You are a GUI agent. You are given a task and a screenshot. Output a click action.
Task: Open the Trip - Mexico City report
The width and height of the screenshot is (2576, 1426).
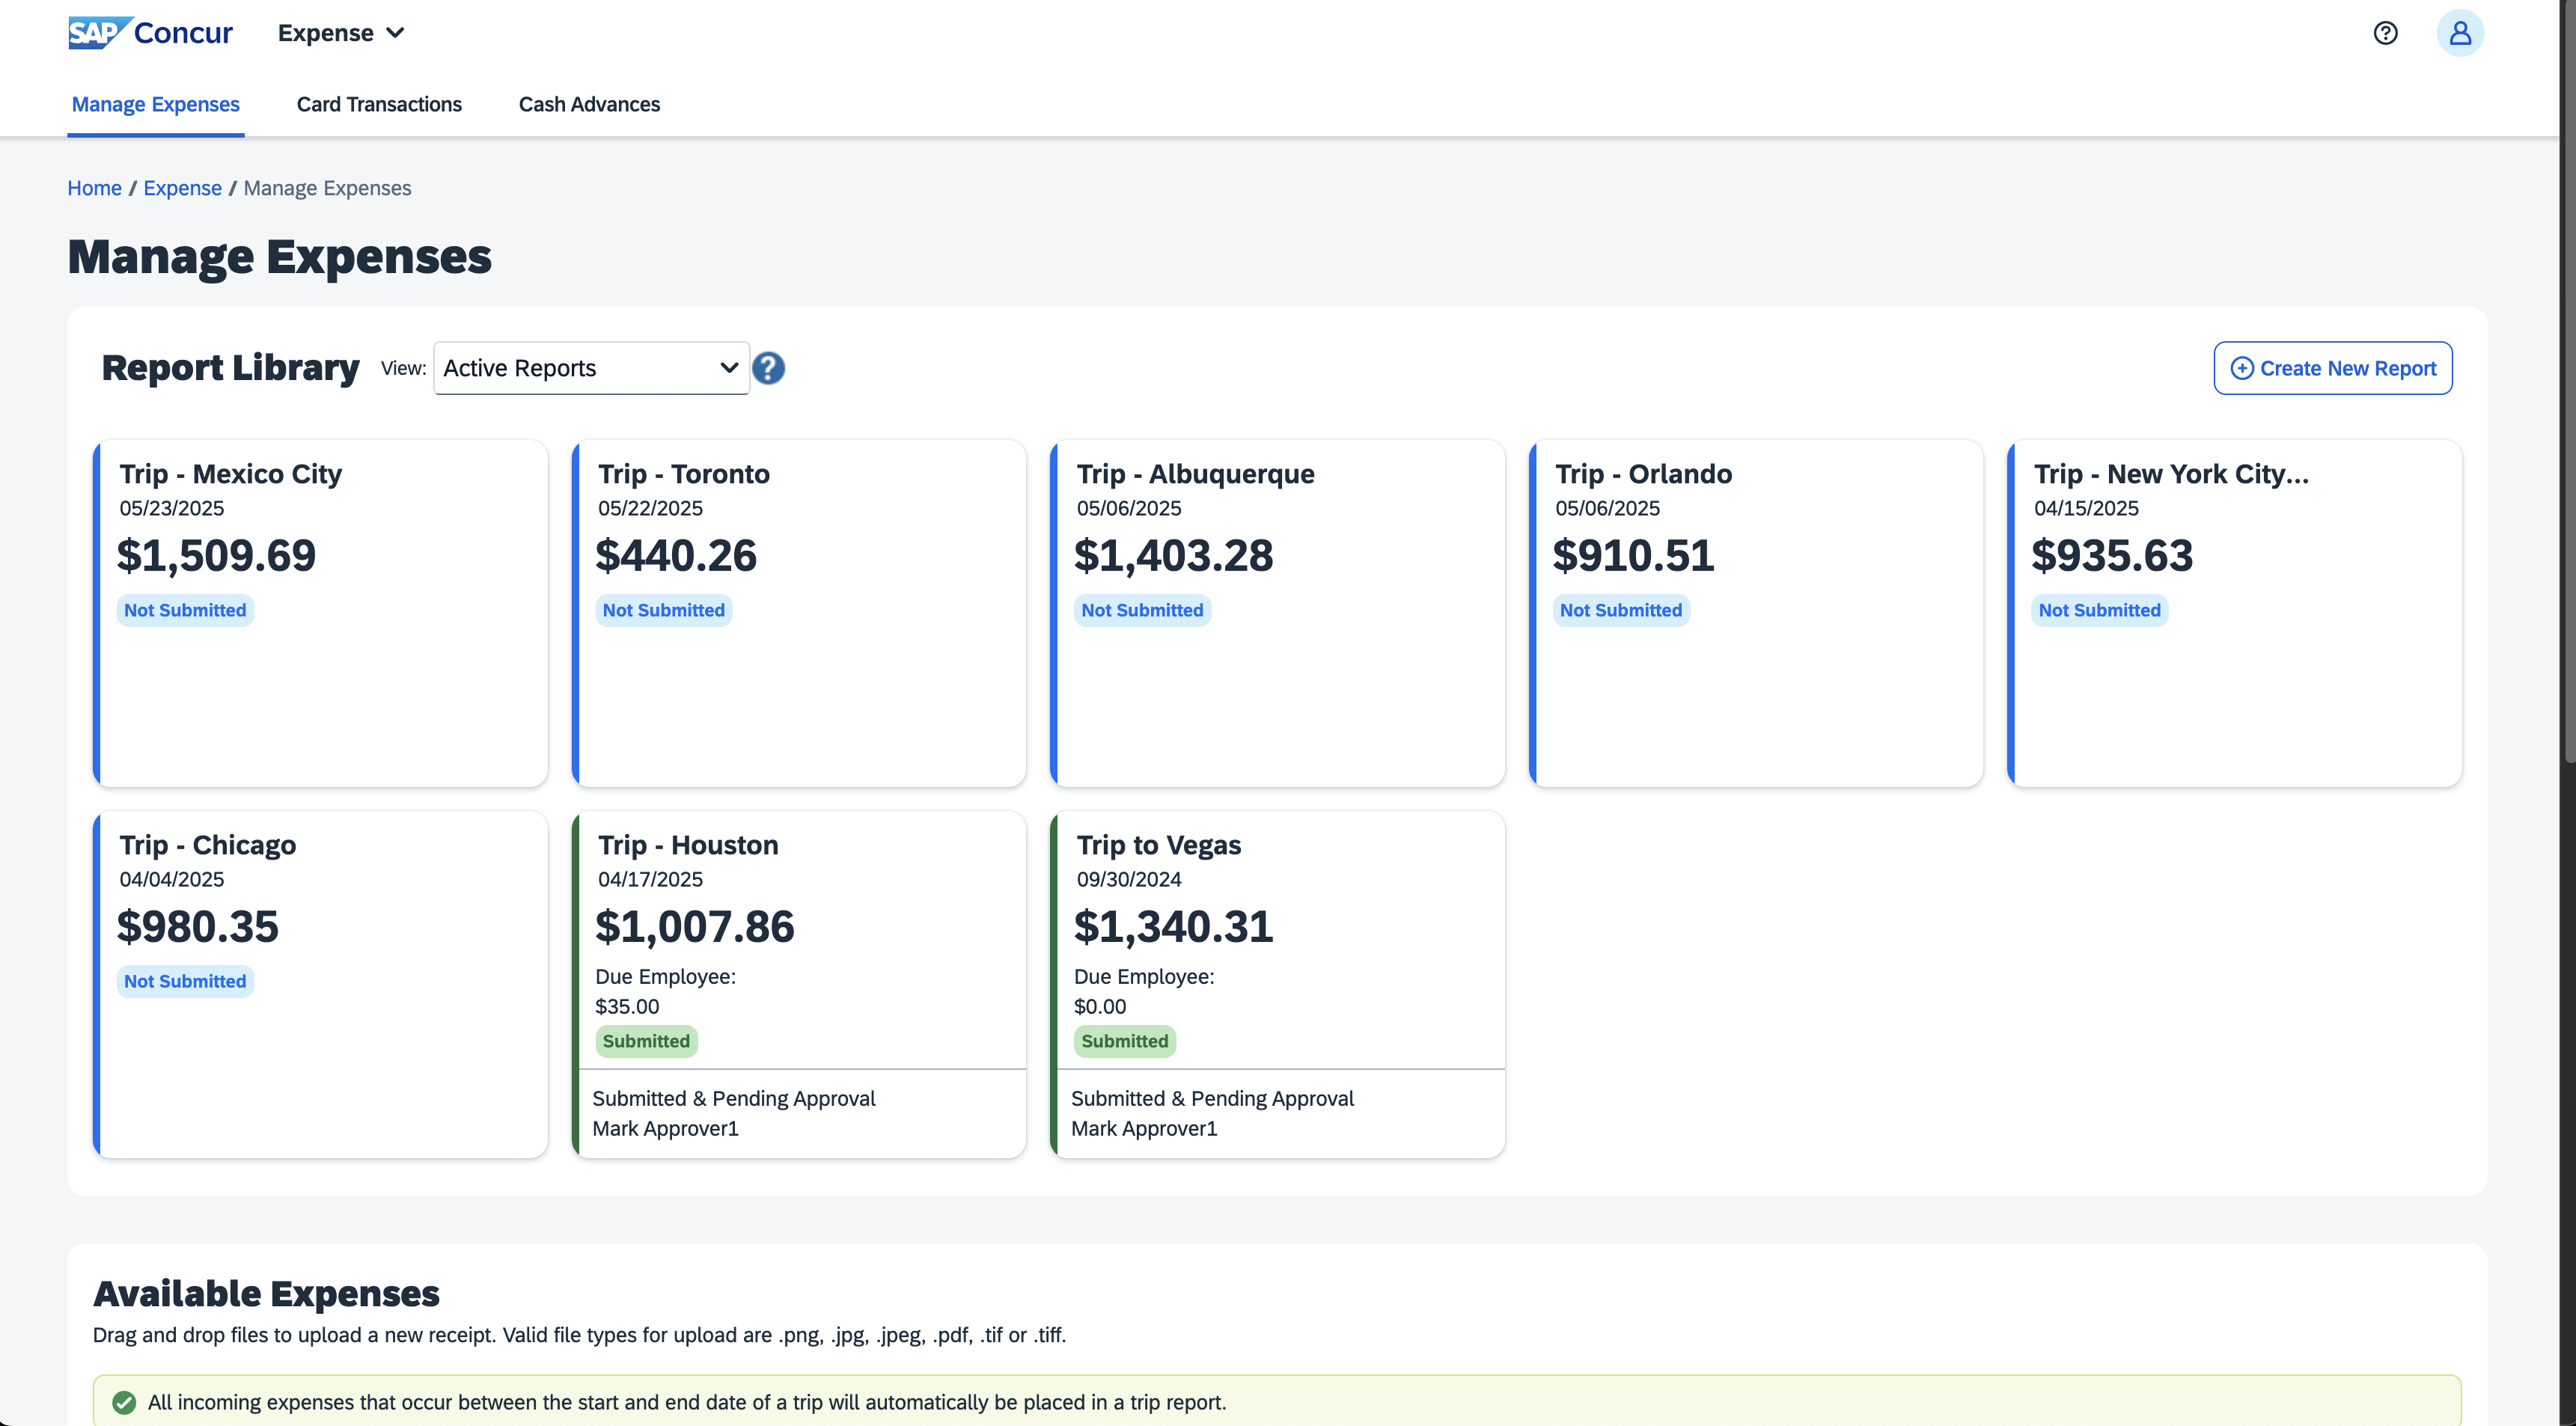[230, 474]
